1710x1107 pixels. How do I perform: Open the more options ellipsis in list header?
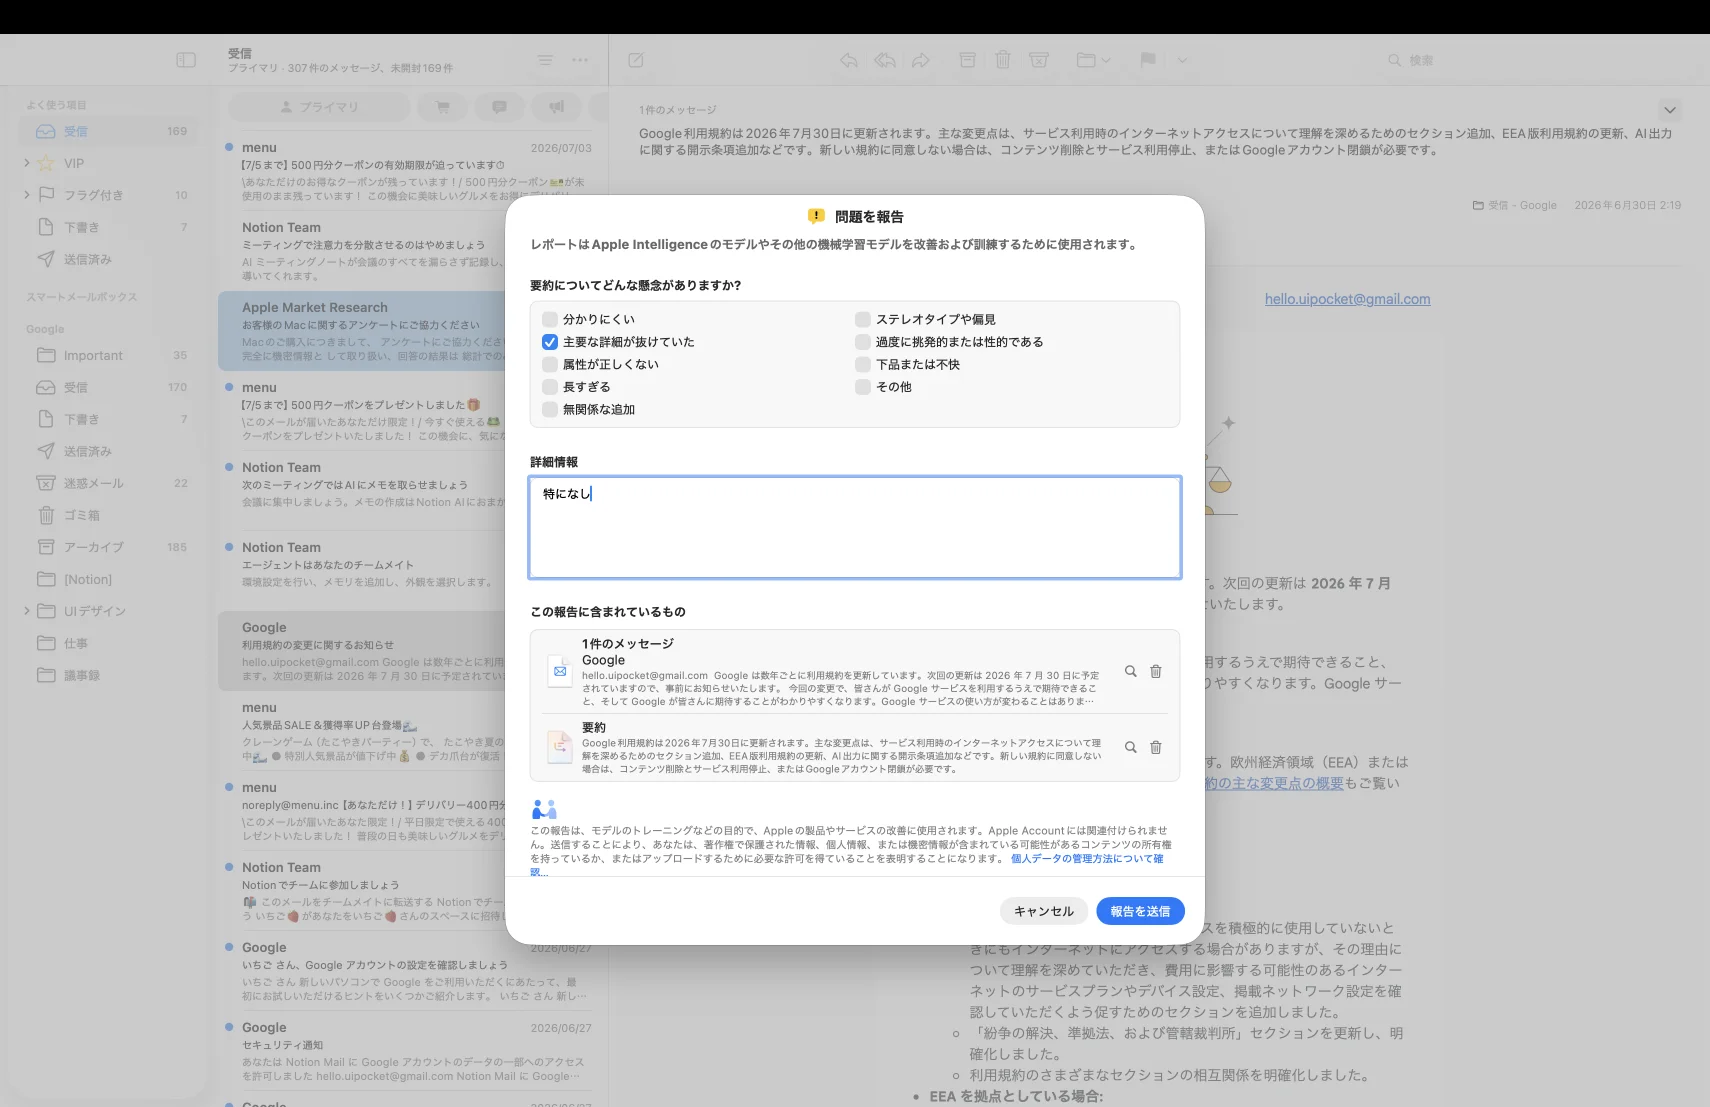[x=580, y=60]
